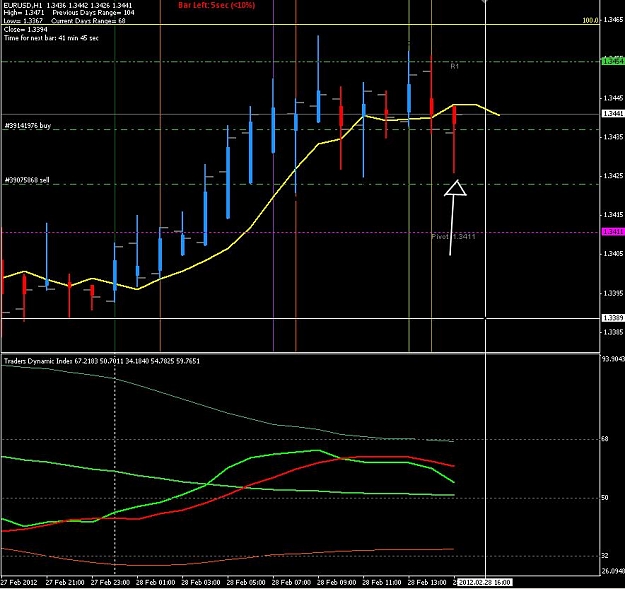
Task: Select the #39141976 buy order label
Action: (x=28, y=126)
